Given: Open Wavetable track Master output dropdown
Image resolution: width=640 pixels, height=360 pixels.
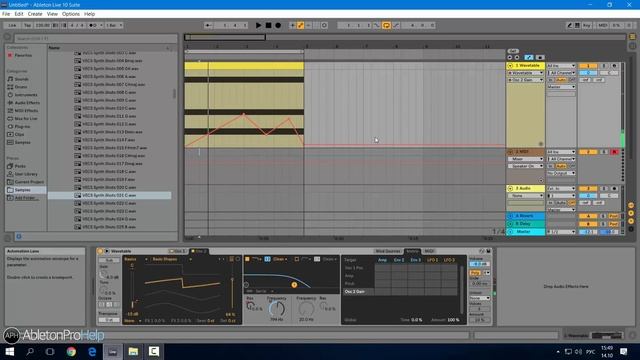Looking at the screenshot, I should (x=561, y=87).
